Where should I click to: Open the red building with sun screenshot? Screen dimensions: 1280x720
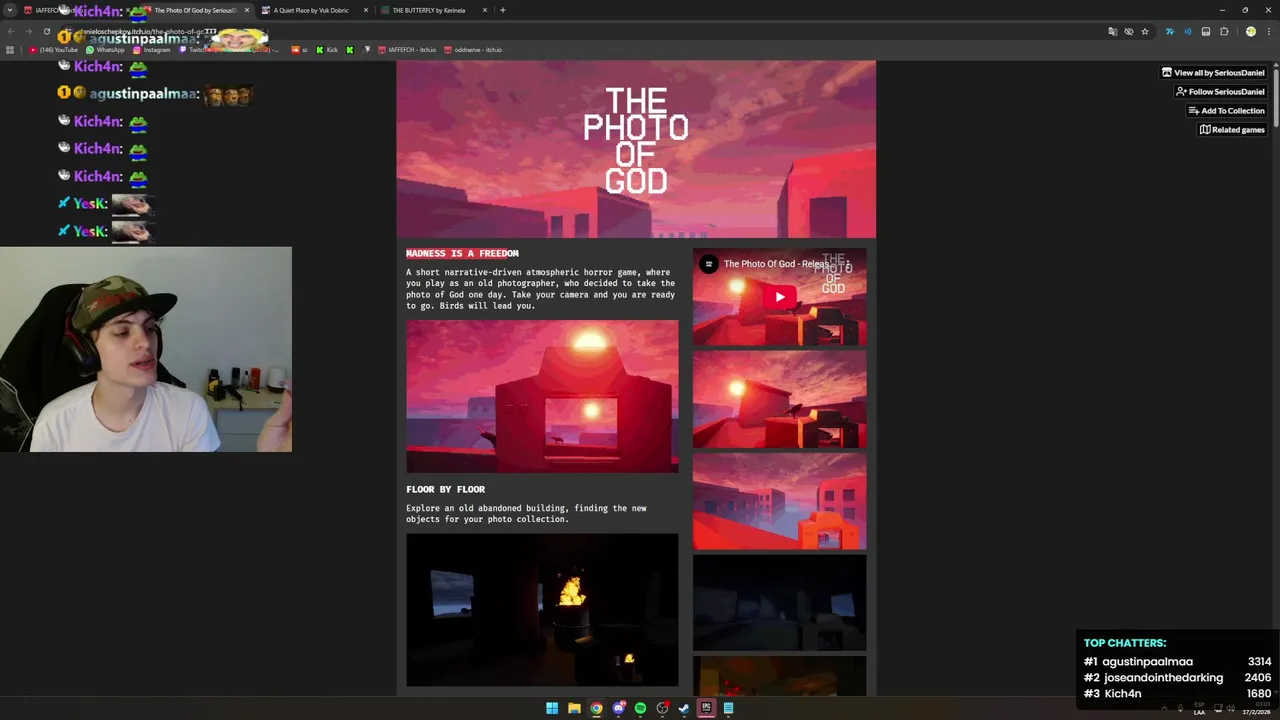542,396
